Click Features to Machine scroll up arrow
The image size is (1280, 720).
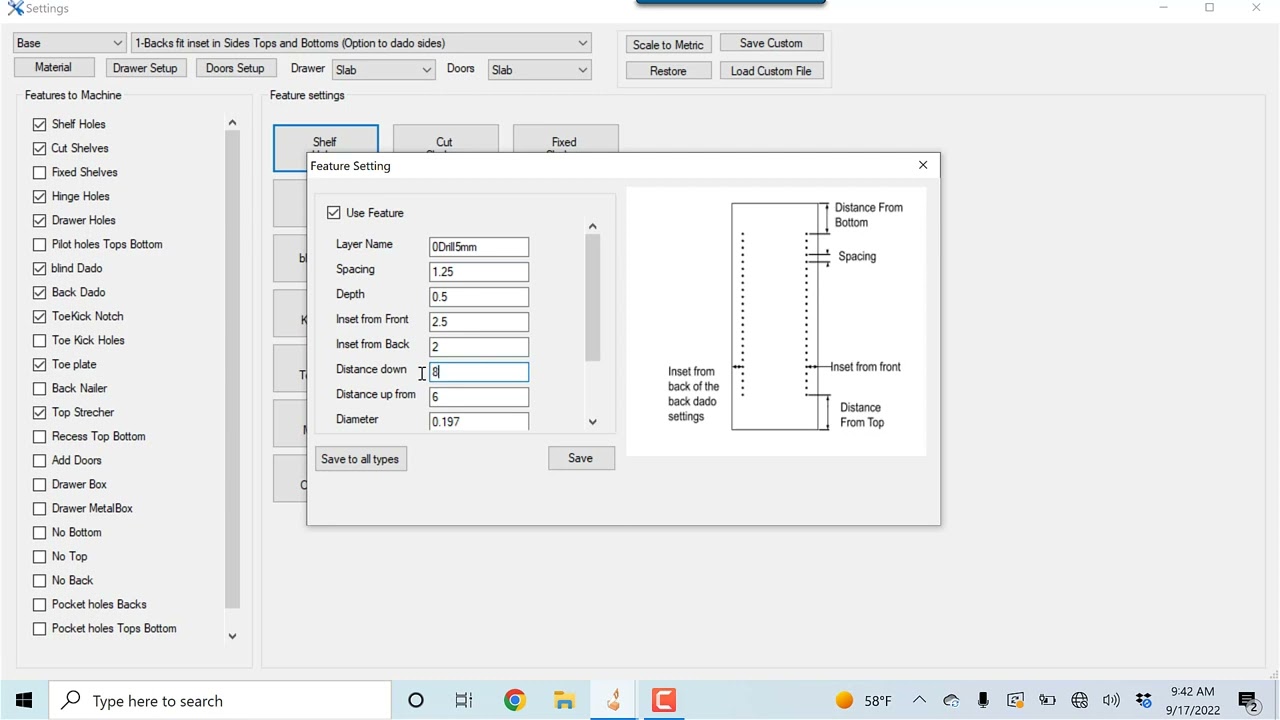(232, 123)
